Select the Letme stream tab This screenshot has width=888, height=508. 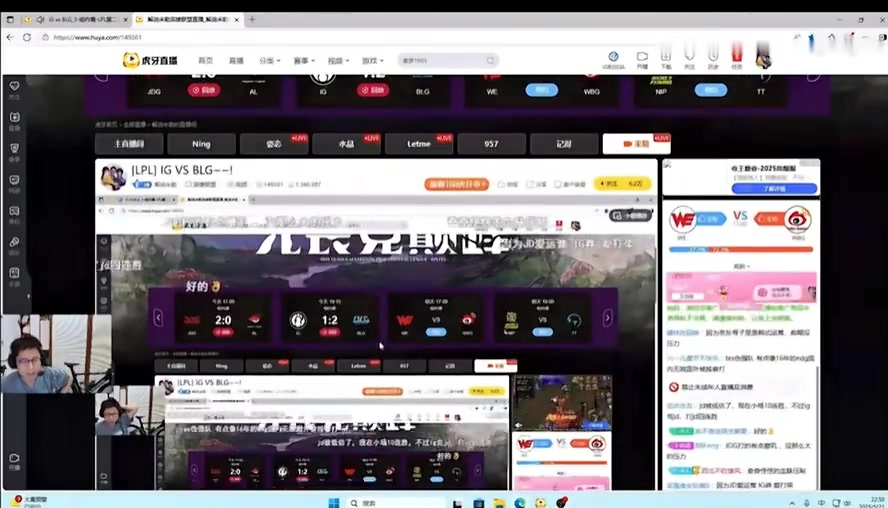coord(419,144)
